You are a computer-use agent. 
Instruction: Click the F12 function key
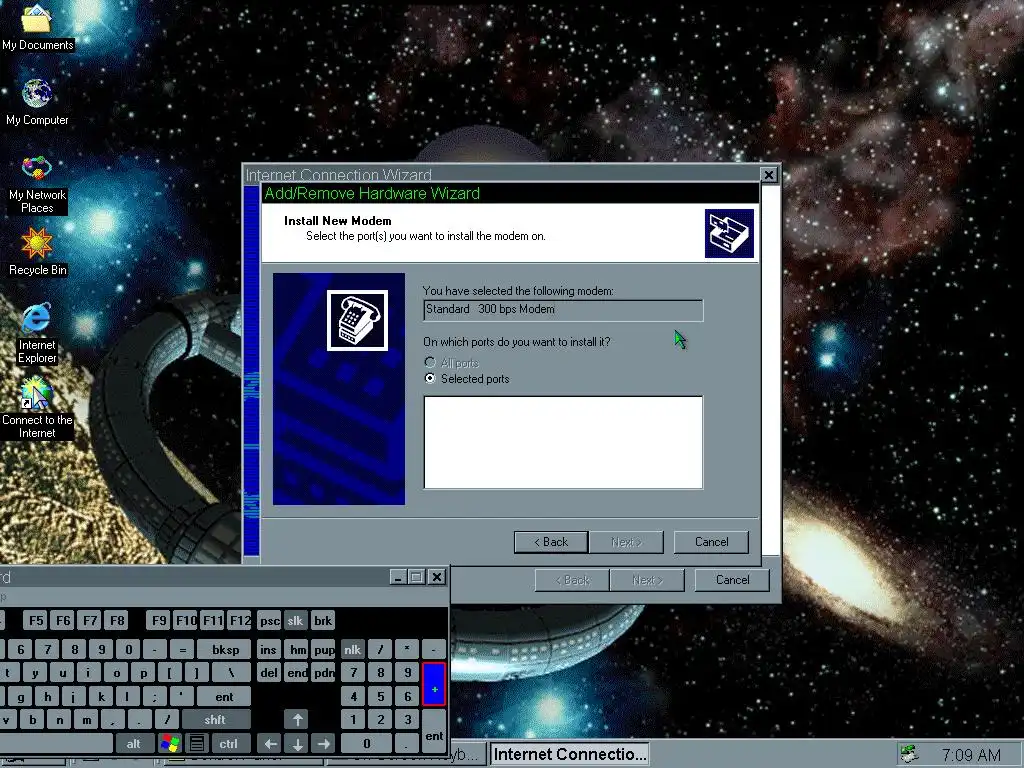pos(240,620)
